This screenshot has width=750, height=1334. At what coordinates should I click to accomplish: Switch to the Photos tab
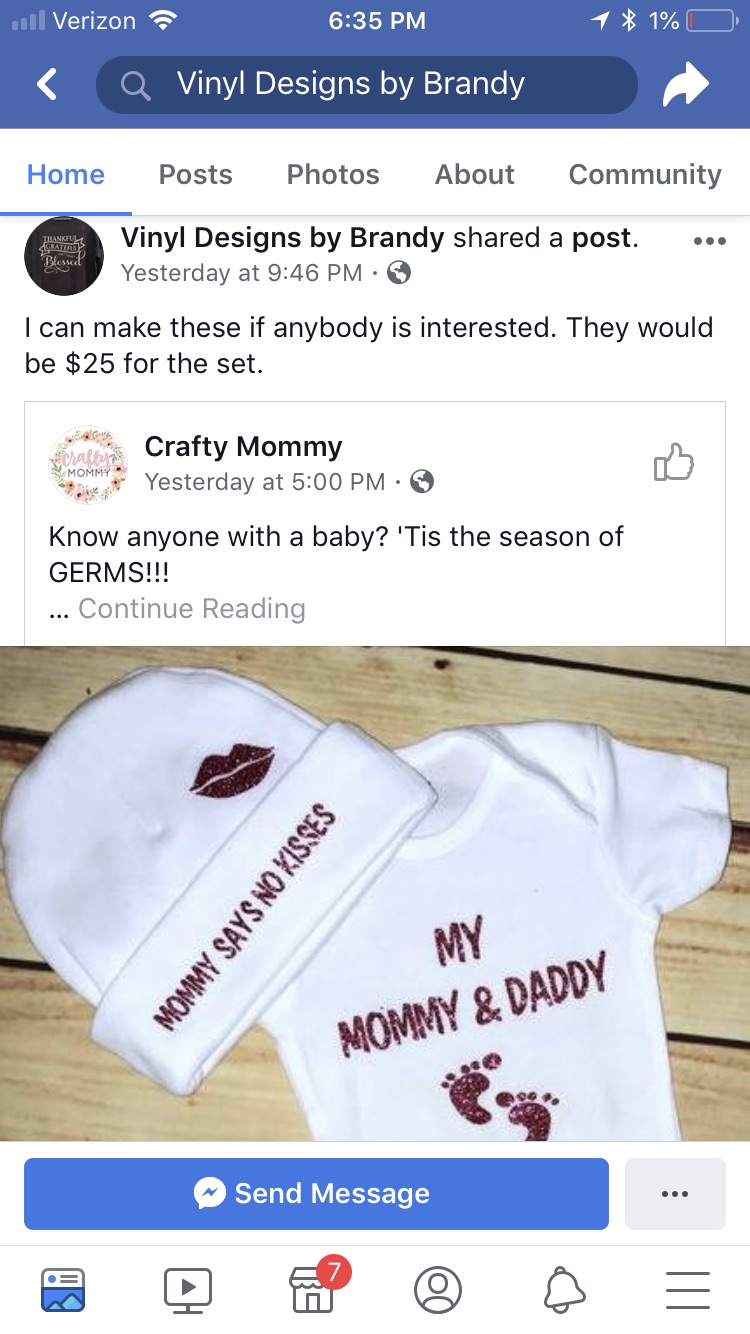(333, 174)
